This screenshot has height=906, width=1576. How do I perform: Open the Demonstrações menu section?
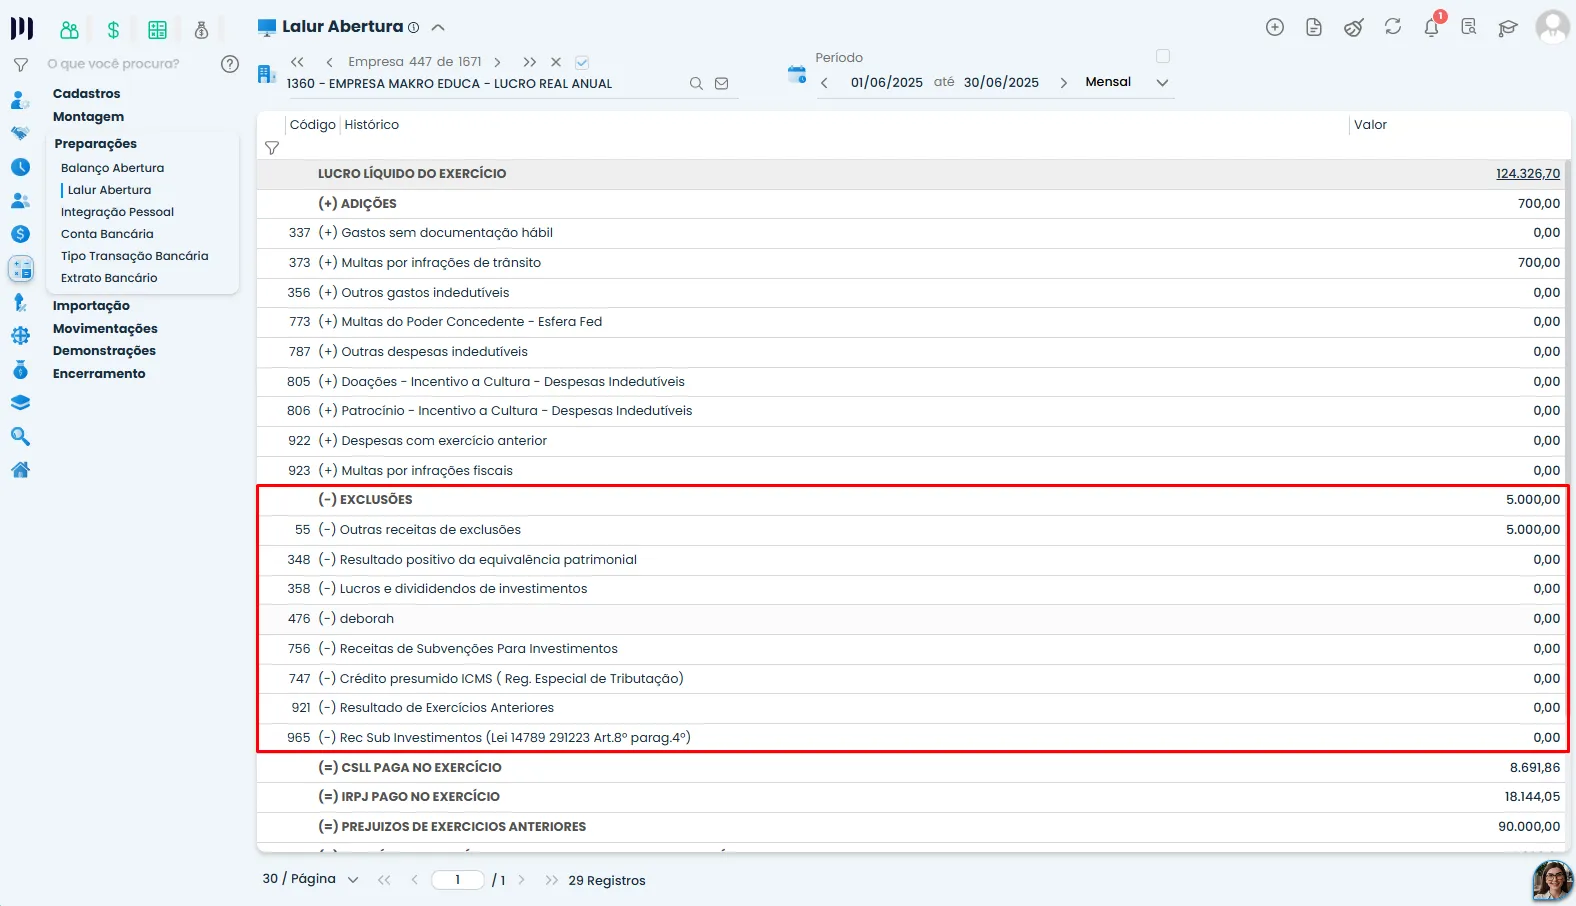tap(105, 351)
